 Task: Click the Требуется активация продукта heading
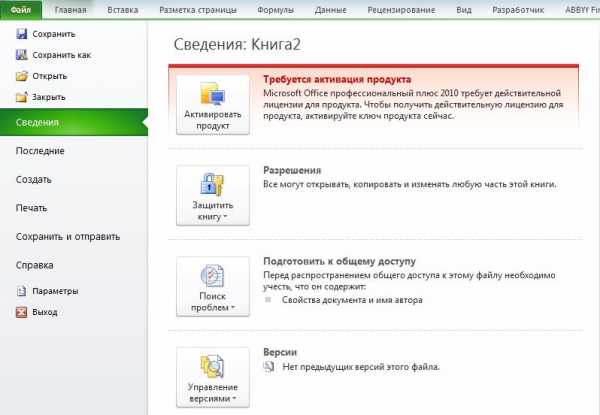[337, 80]
